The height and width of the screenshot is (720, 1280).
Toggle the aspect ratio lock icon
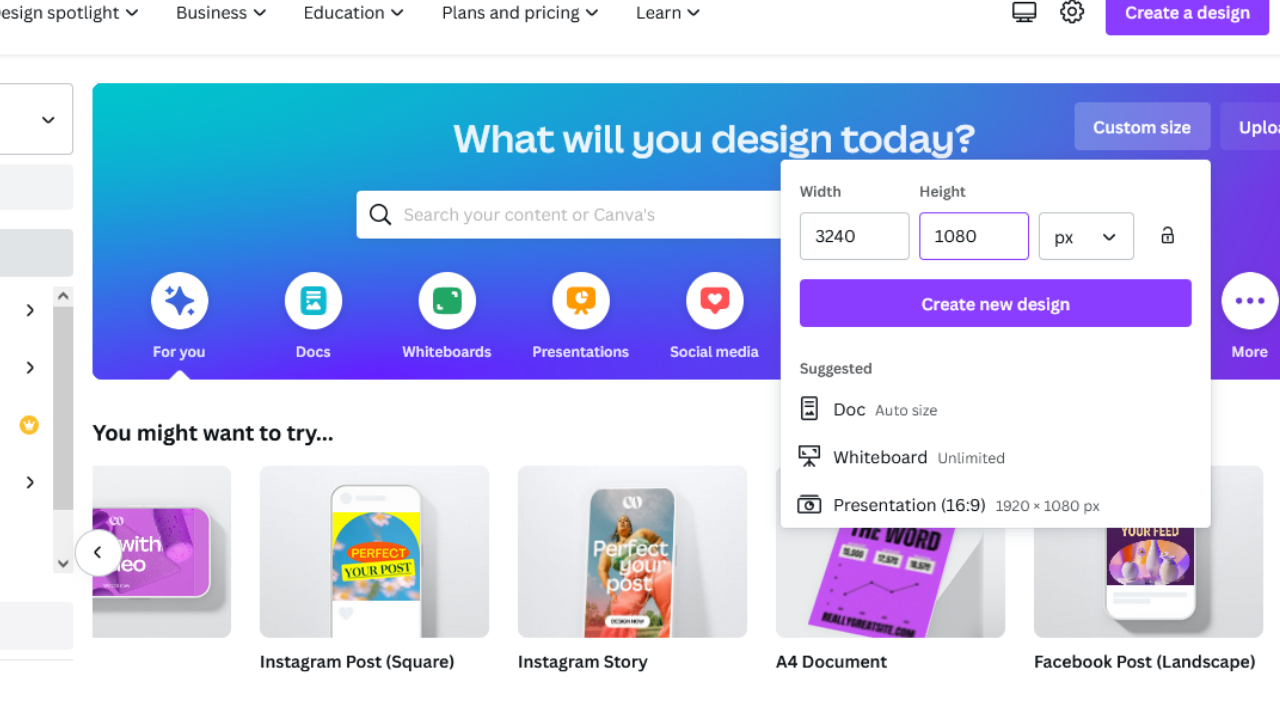pyautogui.click(x=1167, y=236)
